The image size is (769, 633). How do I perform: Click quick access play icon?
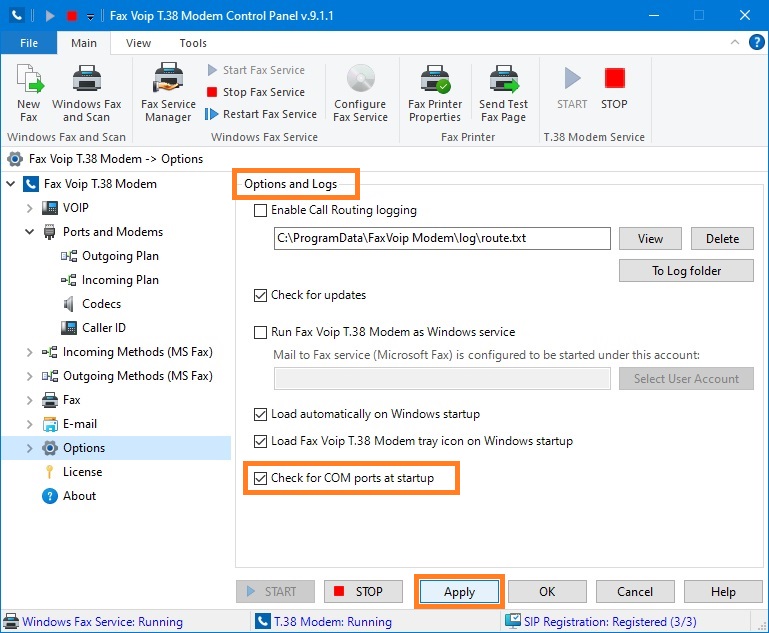pos(50,16)
